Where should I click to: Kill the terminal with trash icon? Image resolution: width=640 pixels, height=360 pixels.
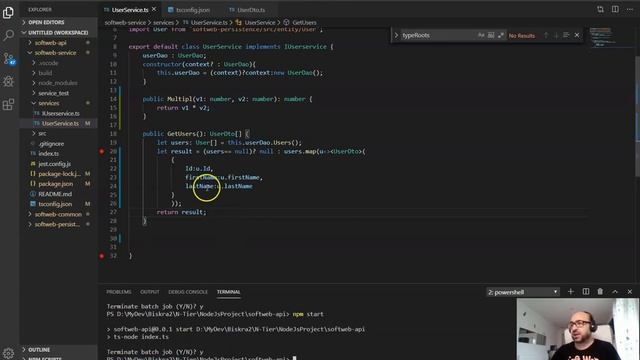click(x=600, y=291)
